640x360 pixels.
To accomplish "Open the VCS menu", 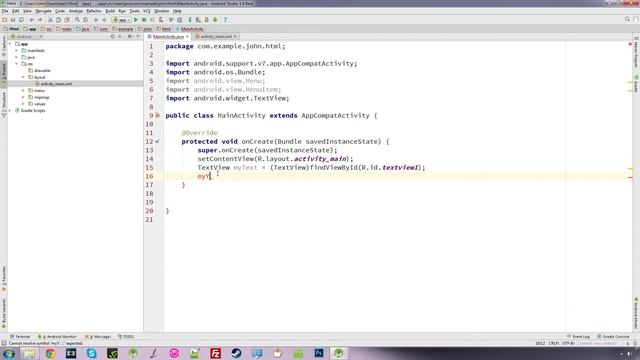I will 147,11.
